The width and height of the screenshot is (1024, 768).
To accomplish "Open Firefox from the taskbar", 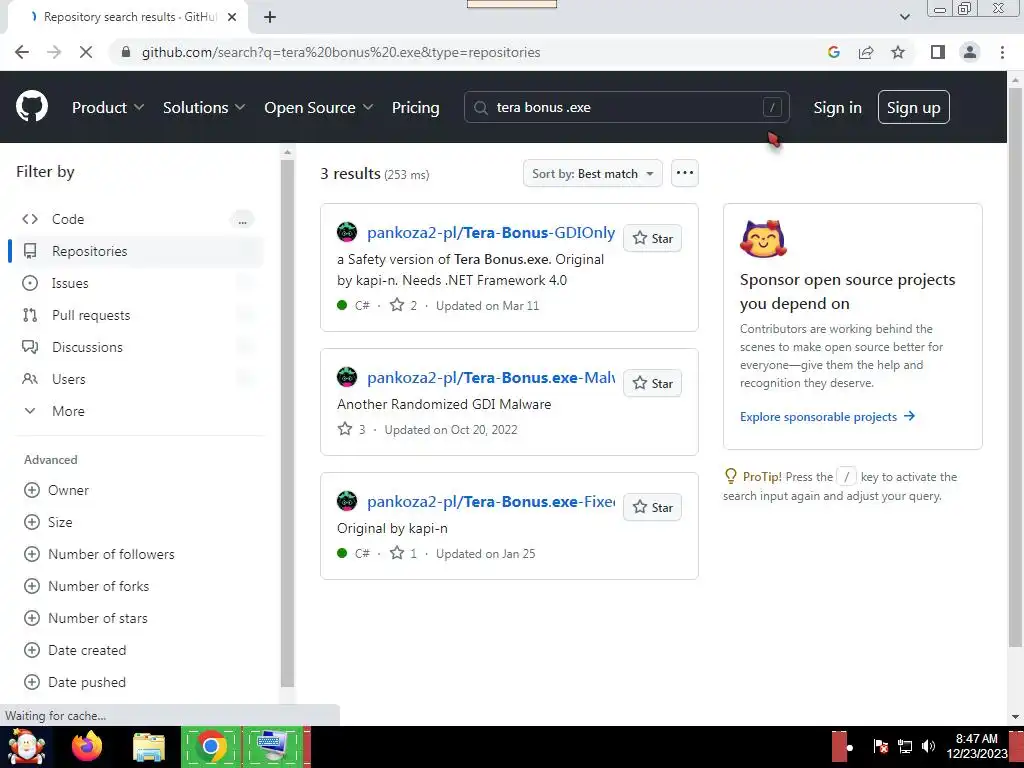I will pyautogui.click(x=87, y=746).
